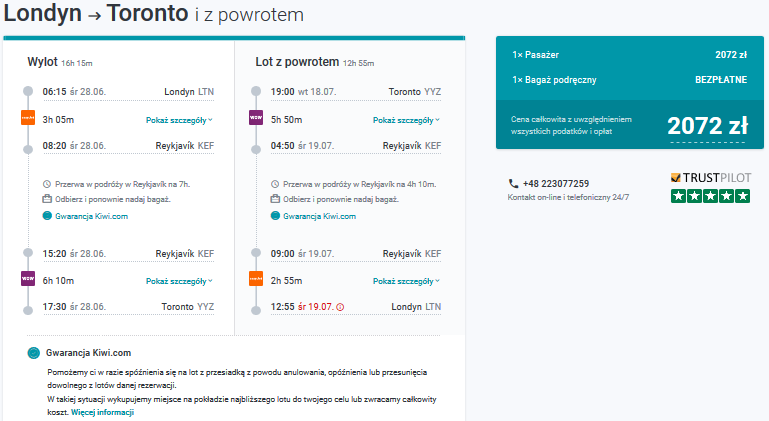Screen dimensions: 769x421
Task: Click the Trustpilot five-star rating
Action: pyautogui.click(x=711, y=196)
